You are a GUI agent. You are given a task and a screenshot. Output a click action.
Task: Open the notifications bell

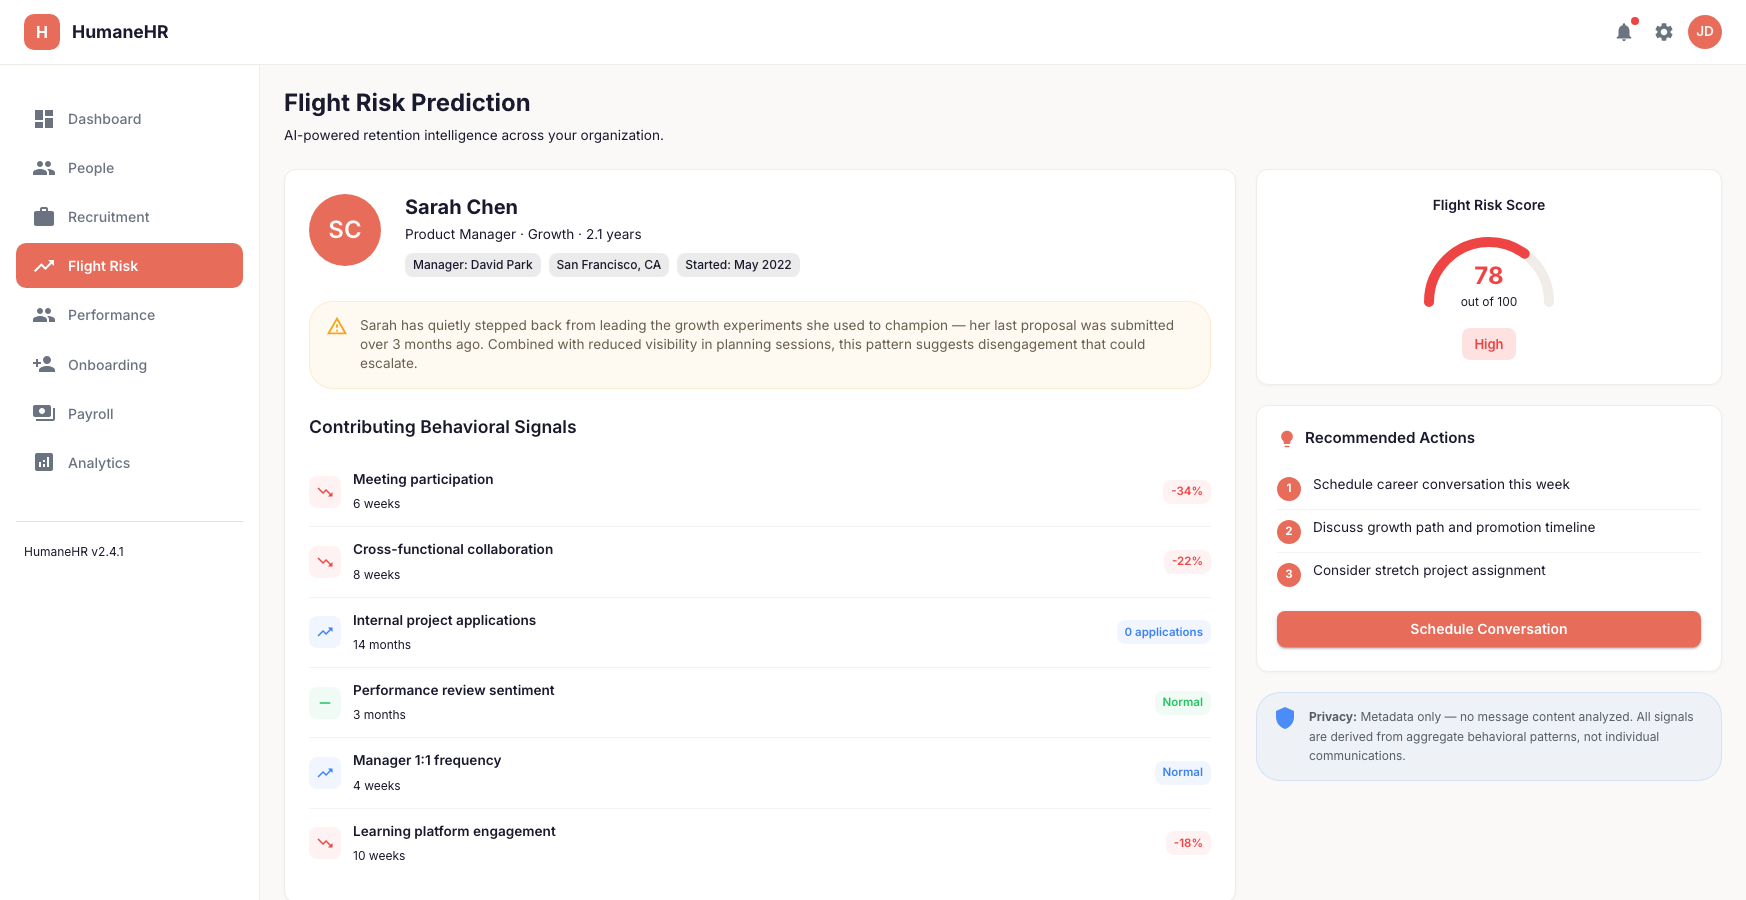[x=1624, y=32]
